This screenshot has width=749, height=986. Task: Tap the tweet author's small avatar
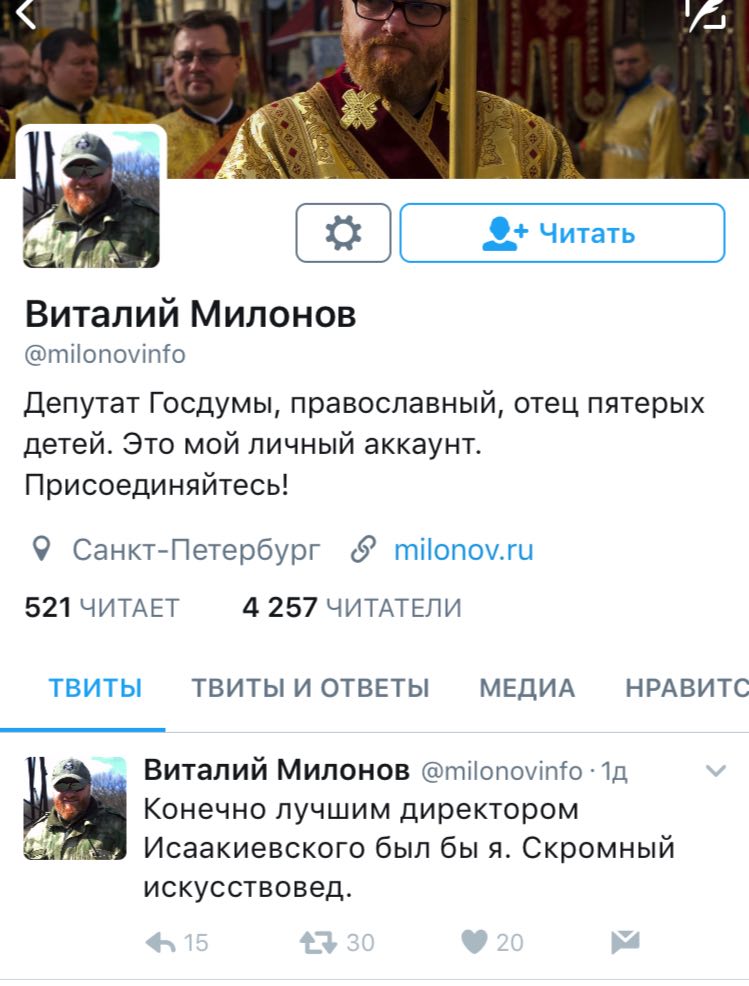click(x=75, y=808)
